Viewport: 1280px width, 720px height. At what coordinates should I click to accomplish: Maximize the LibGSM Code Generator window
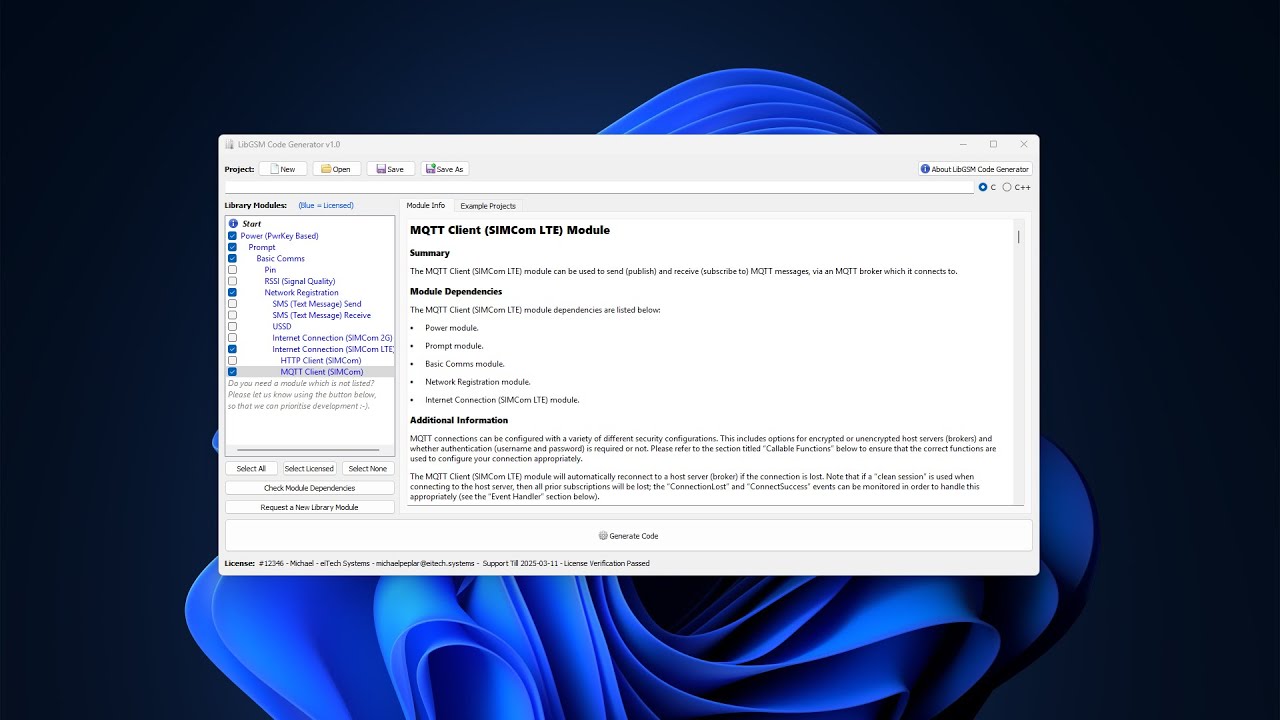pos(993,144)
